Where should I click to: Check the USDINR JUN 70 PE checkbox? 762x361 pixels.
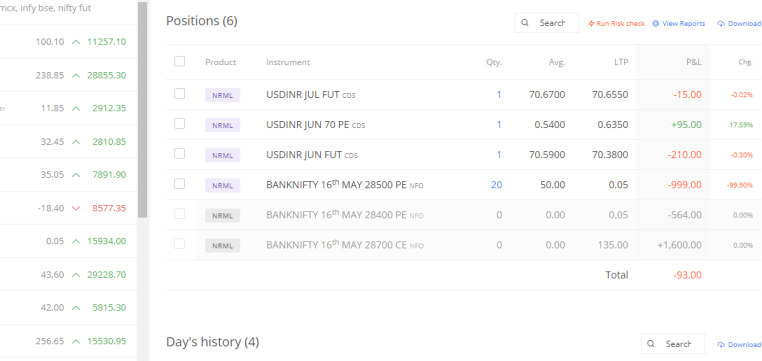click(179, 124)
